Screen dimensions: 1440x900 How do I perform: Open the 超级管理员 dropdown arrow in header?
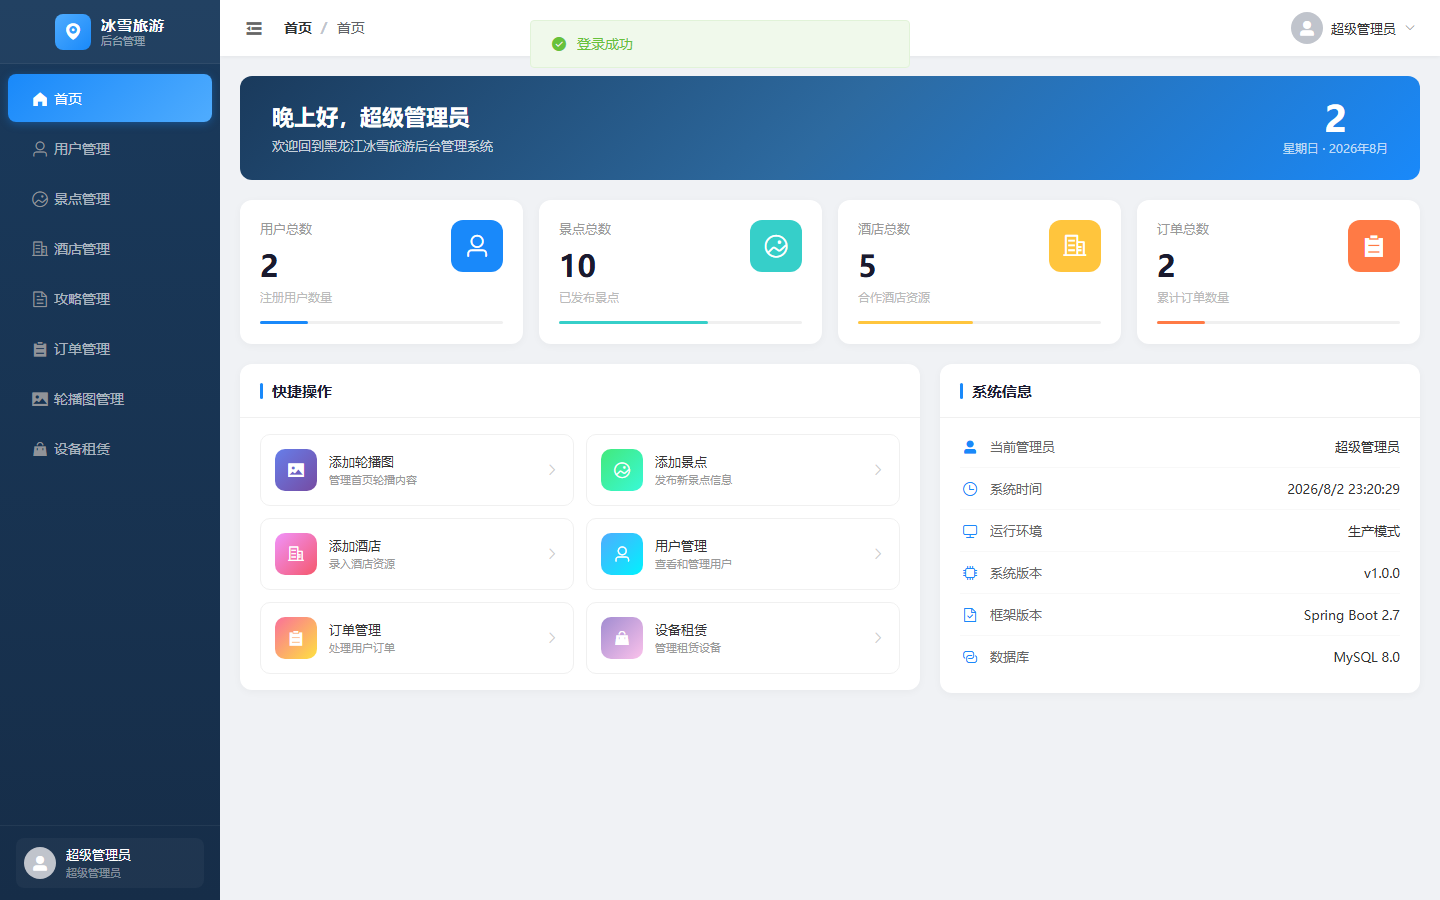1410,28
